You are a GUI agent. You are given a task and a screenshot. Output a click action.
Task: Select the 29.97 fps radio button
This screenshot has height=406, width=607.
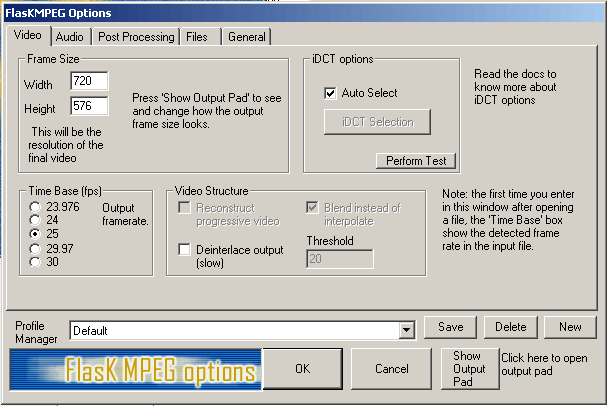point(35,248)
